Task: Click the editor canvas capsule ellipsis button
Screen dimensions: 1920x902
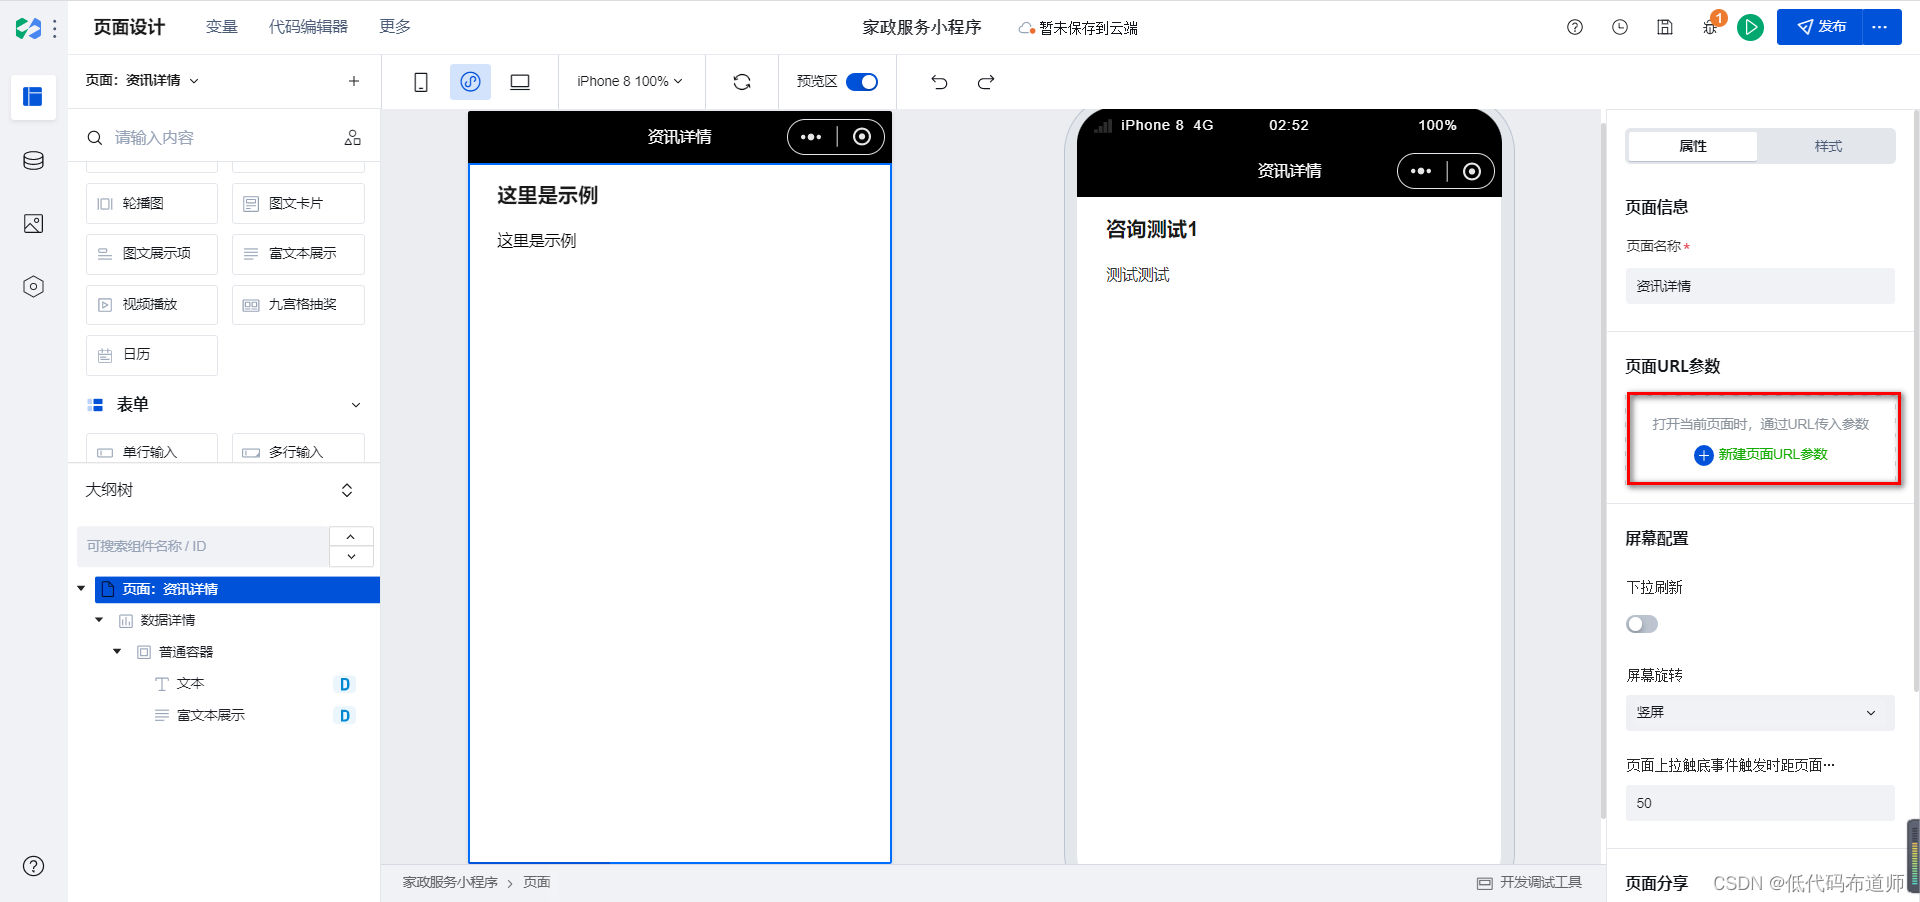Action: tap(811, 137)
